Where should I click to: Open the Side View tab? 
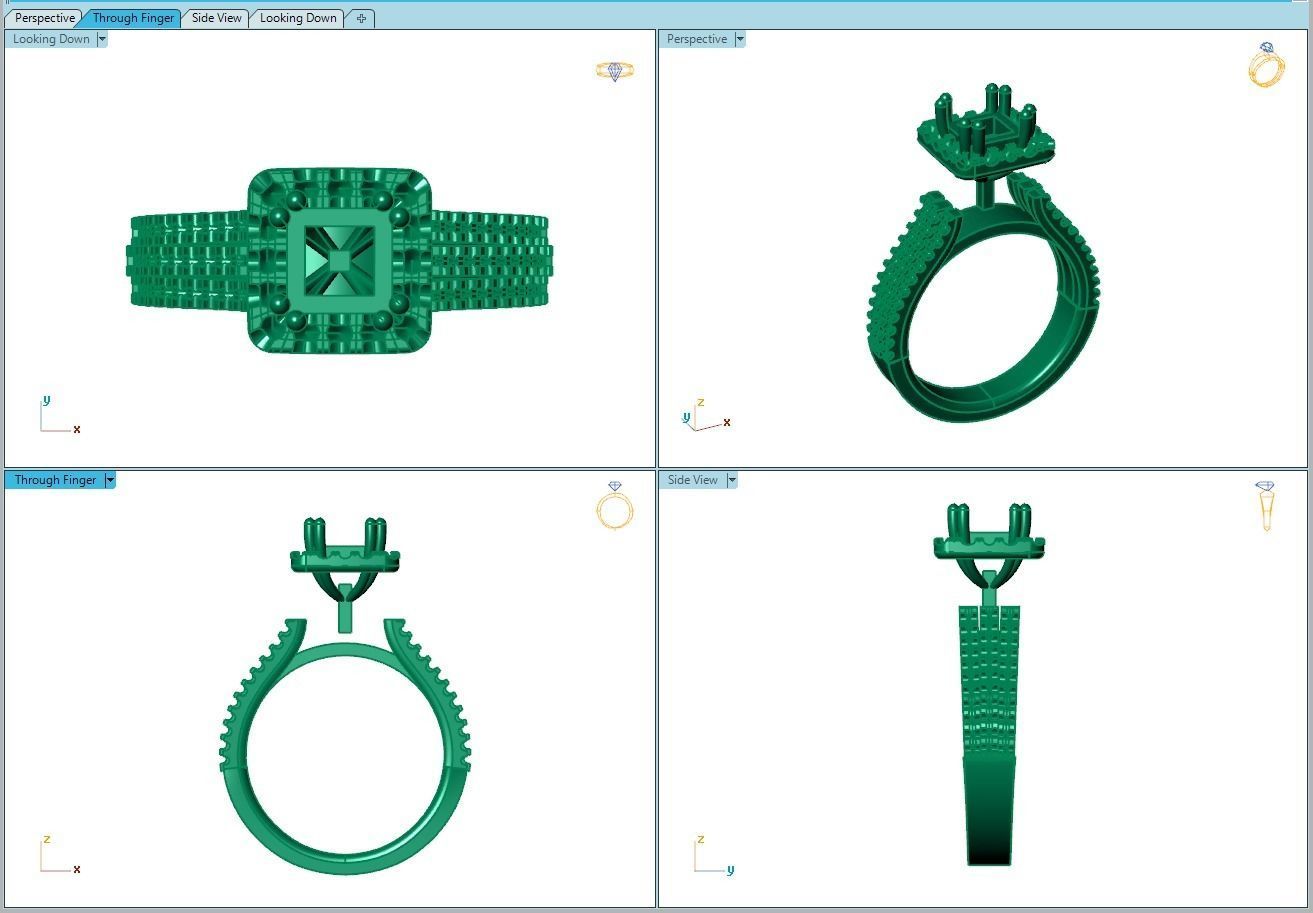pyautogui.click(x=217, y=18)
